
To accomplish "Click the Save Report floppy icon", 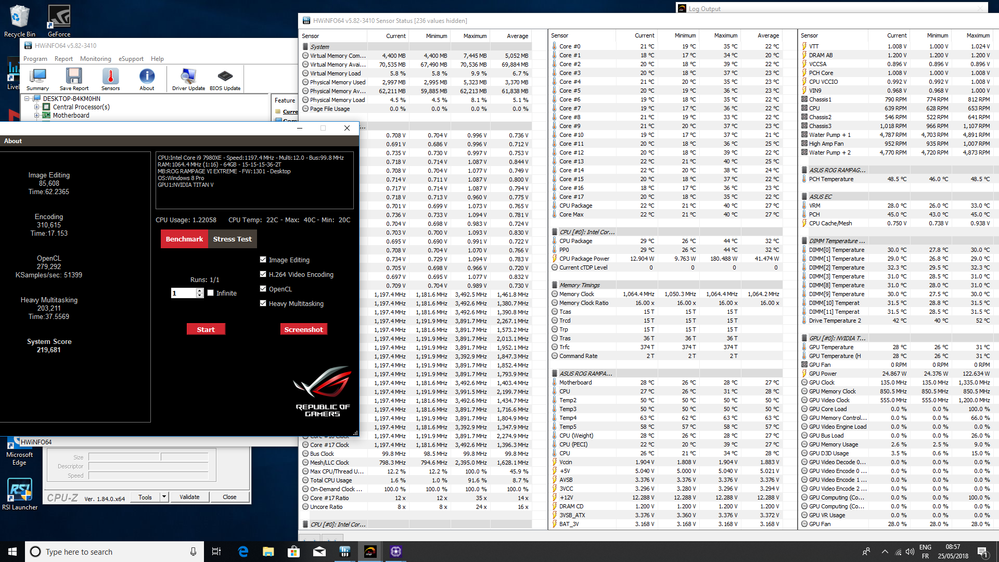I will click(74, 80).
